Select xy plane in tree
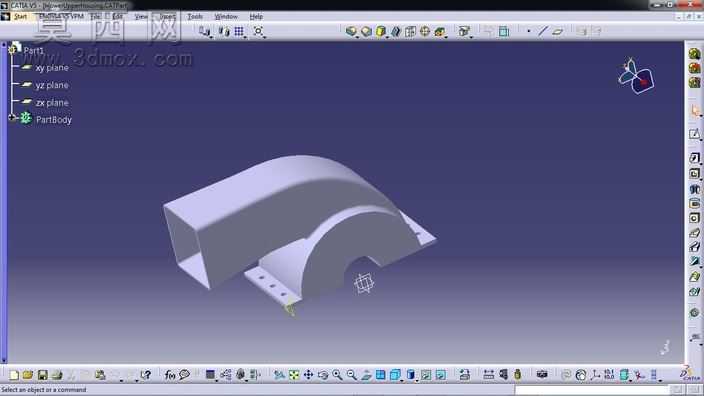Screen dimensions: 704x396 pyautogui.click(x=52, y=68)
